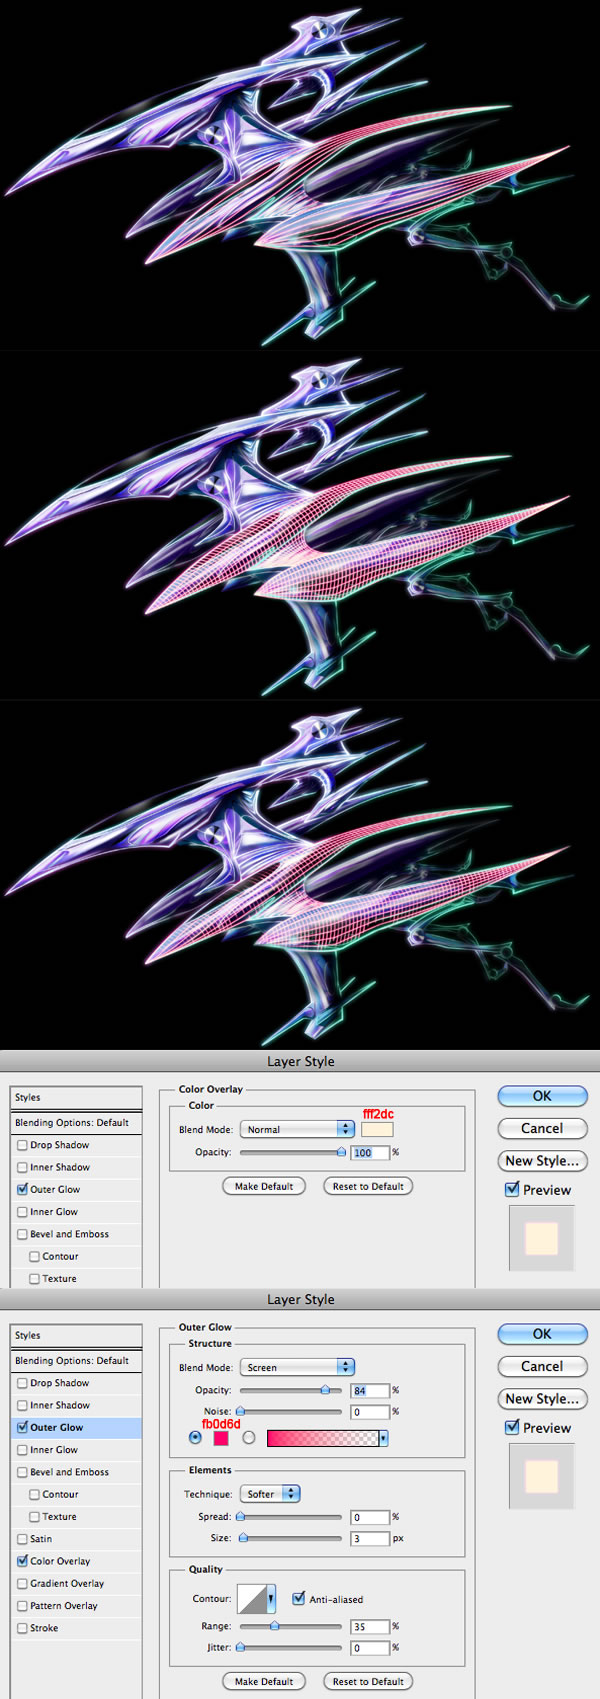Click the Size slider handle
Viewport: 600px width, 1699px height.
tap(243, 1538)
